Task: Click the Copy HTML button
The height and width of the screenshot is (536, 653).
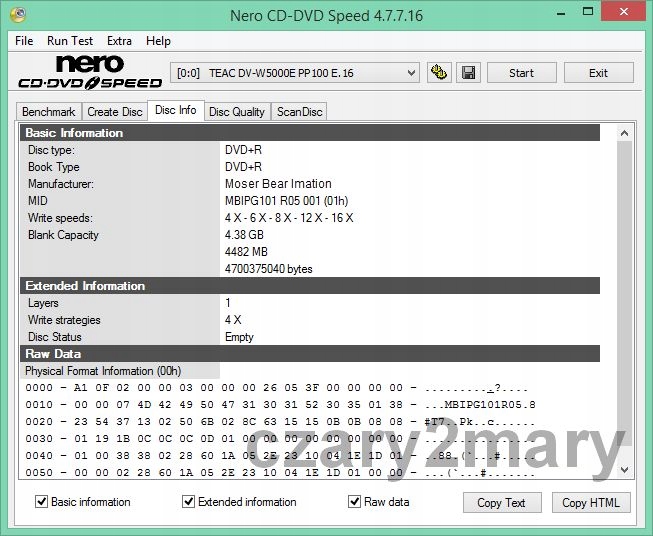Action: click(590, 502)
